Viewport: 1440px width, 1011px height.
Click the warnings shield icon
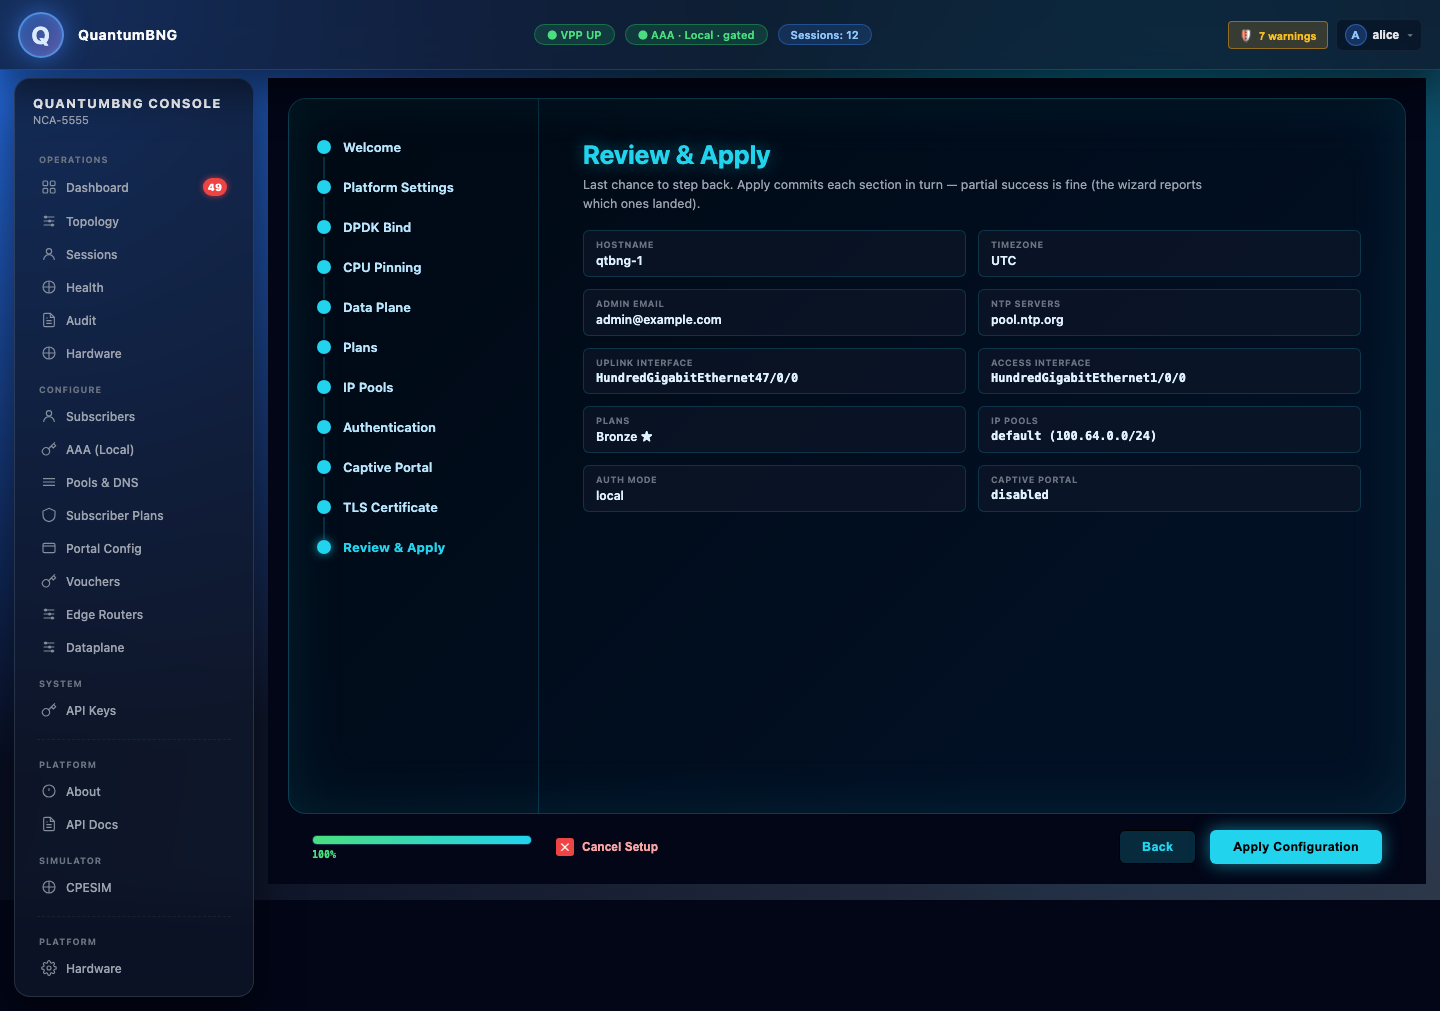1246,35
